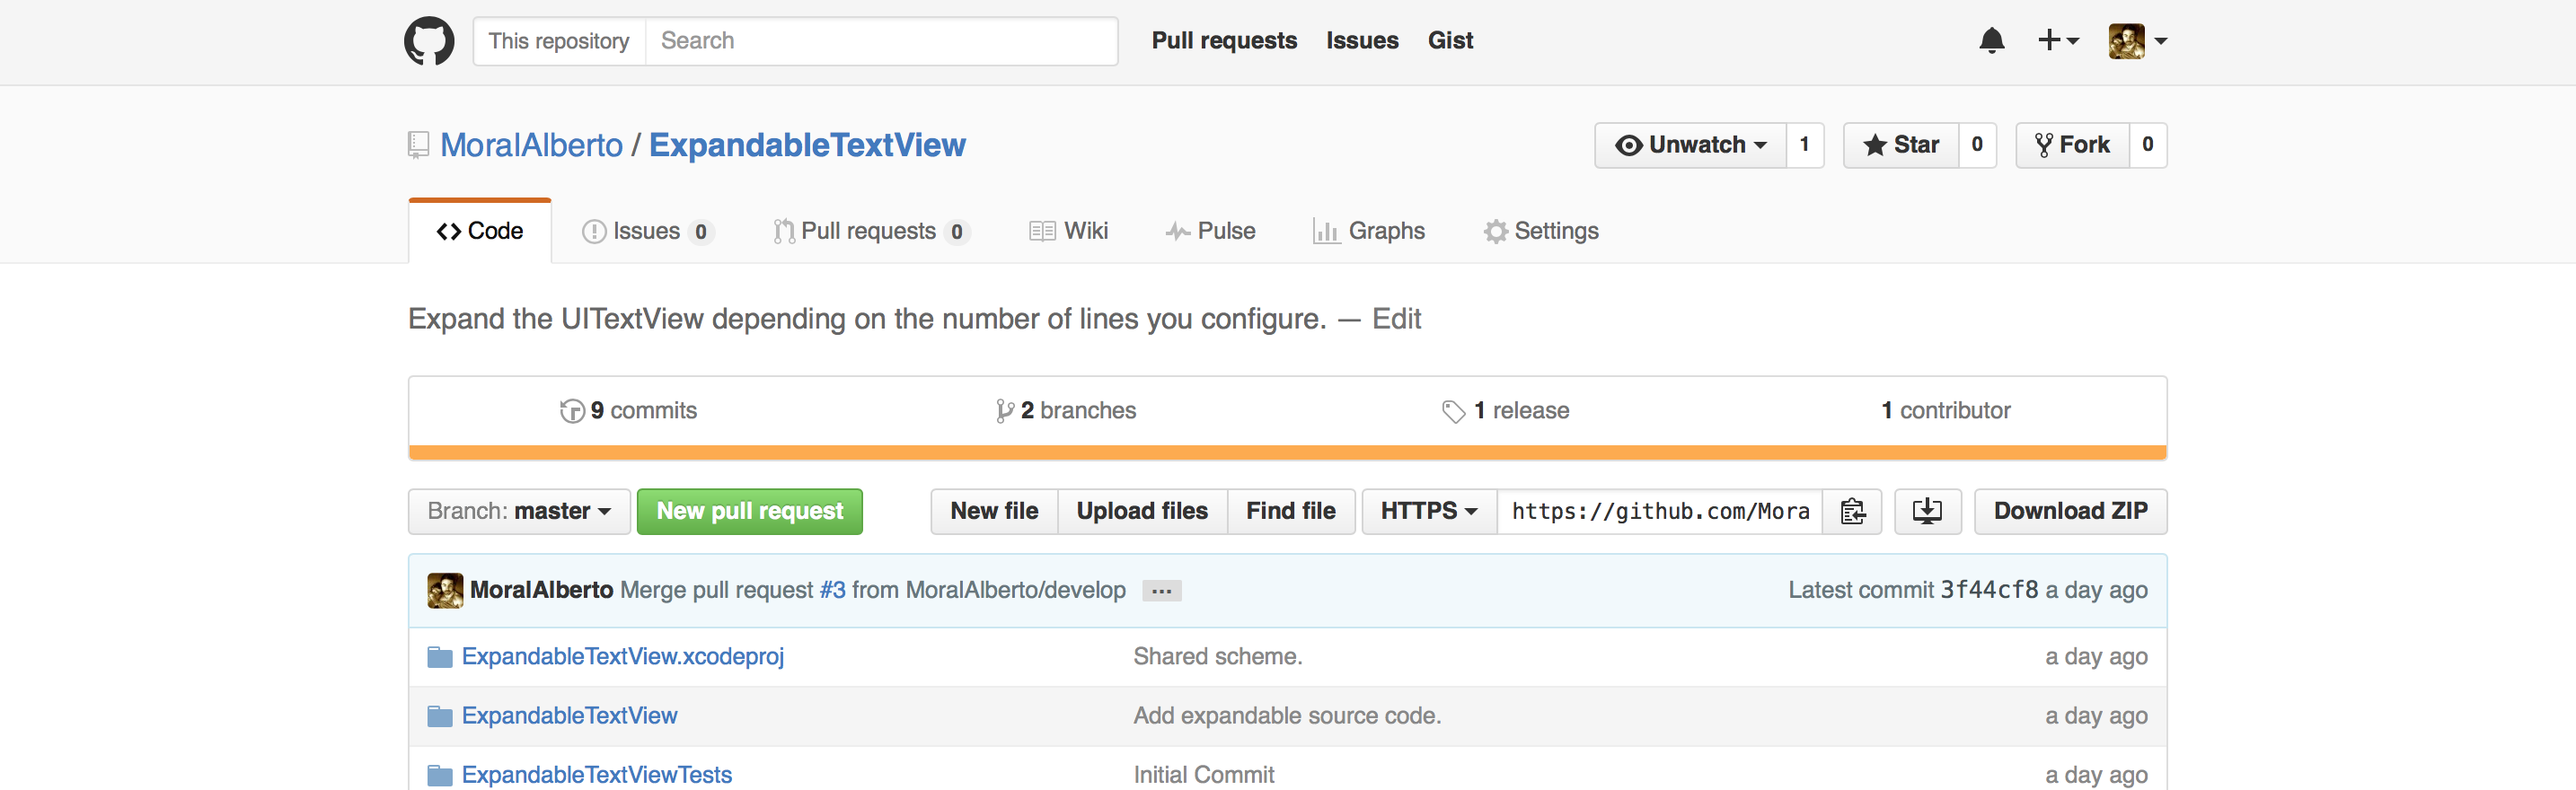Image resolution: width=2576 pixels, height=790 pixels.
Task: Open Branch: master dropdown
Action: click(x=519, y=512)
